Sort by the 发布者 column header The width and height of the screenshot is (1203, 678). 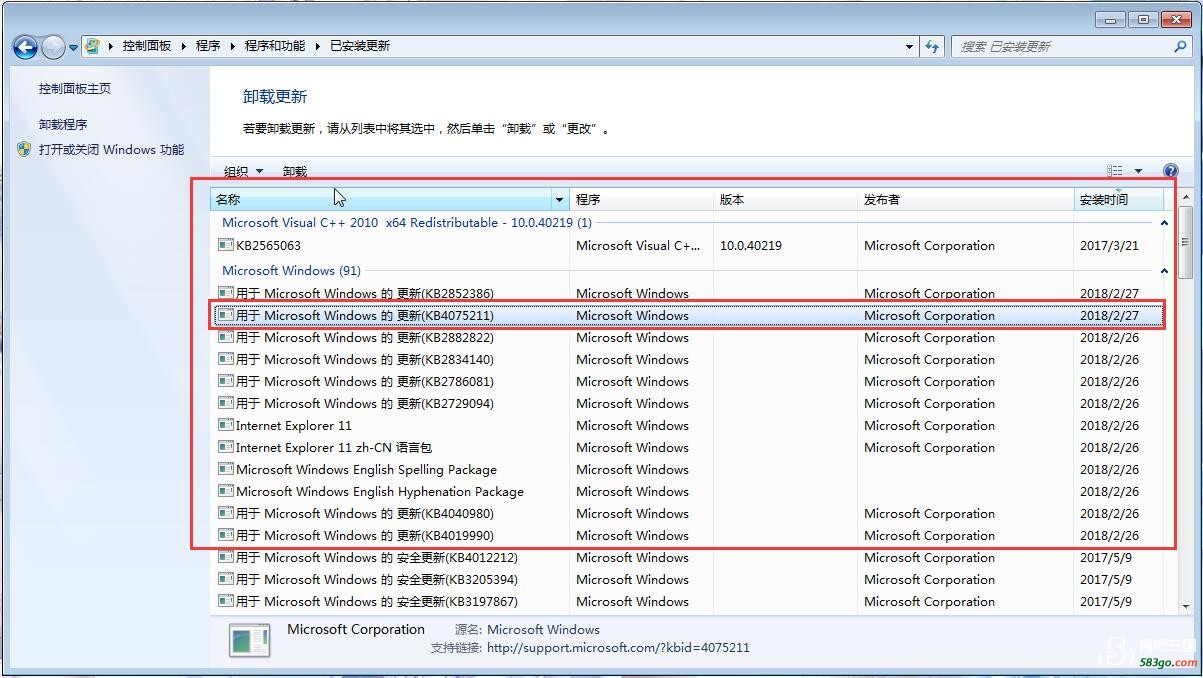point(965,200)
